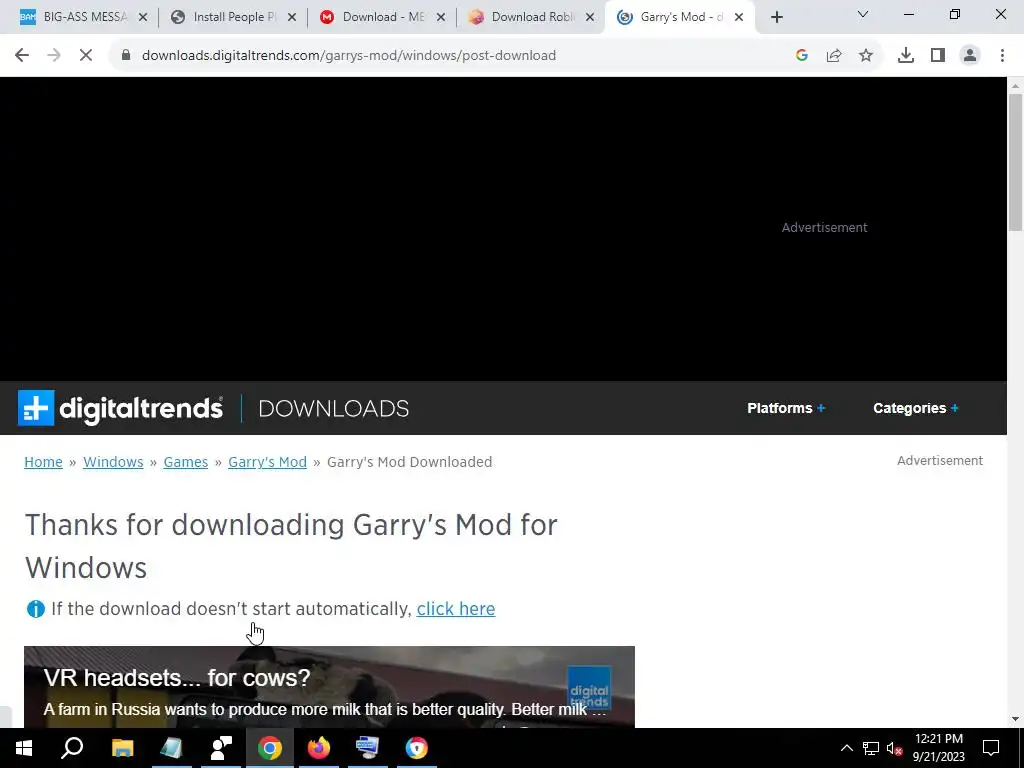This screenshot has width=1024, height=768.
Task: Show hidden system tray icons
Action: (x=846, y=748)
